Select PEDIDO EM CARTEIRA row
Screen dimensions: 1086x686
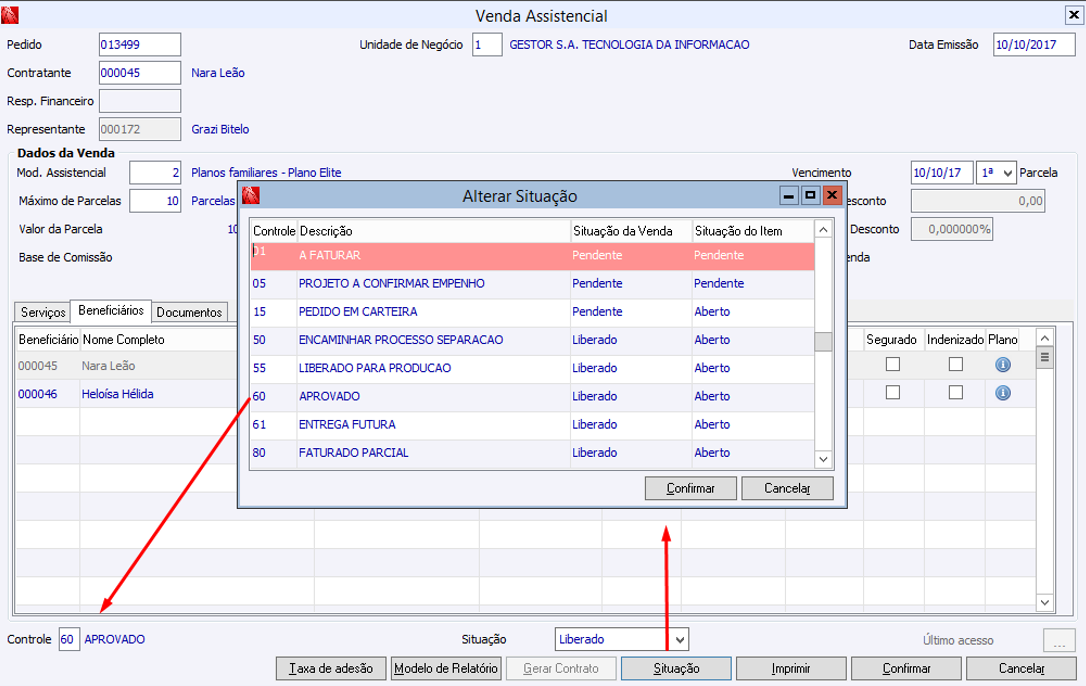(532, 312)
